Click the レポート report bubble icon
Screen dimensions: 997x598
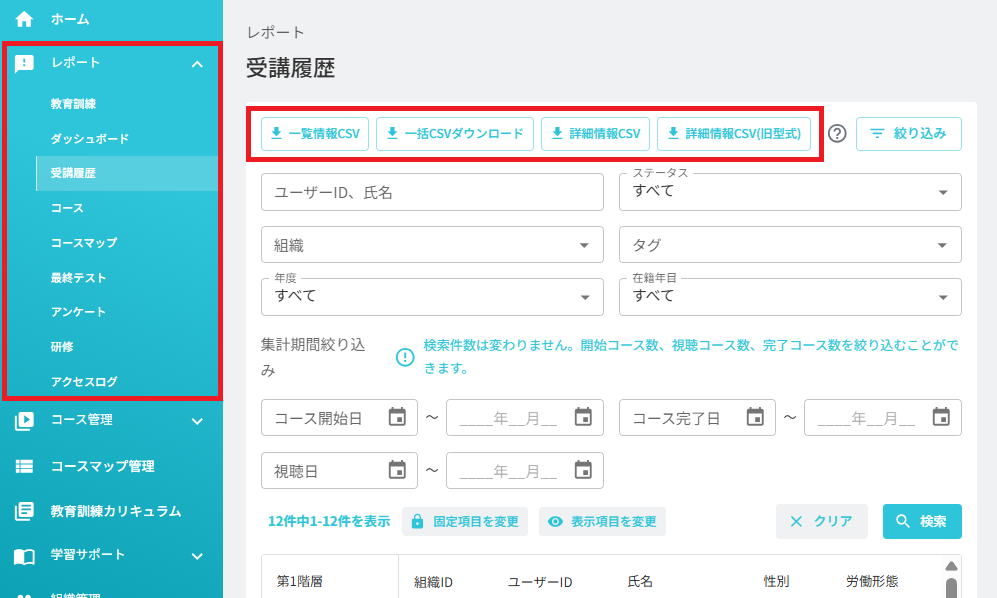[24, 64]
